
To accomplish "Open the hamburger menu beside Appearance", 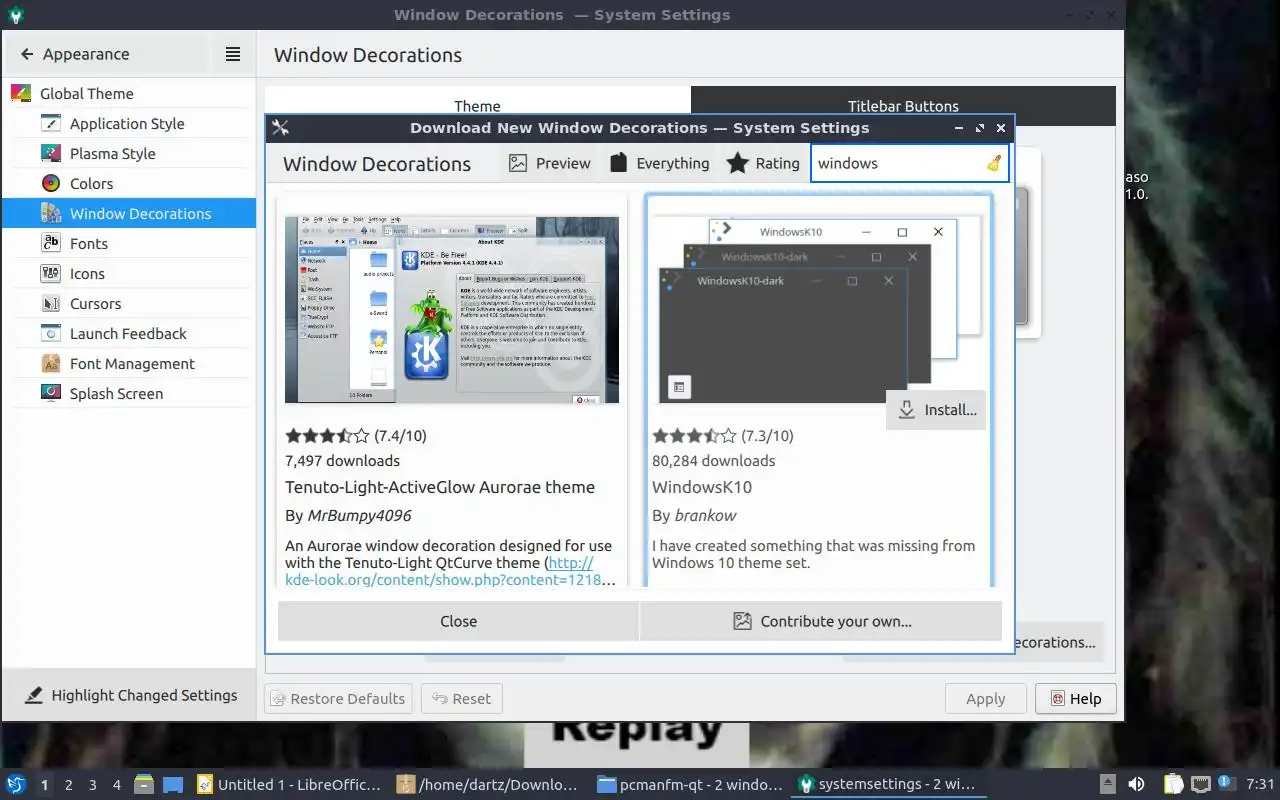I will click(x=233, y=54).
